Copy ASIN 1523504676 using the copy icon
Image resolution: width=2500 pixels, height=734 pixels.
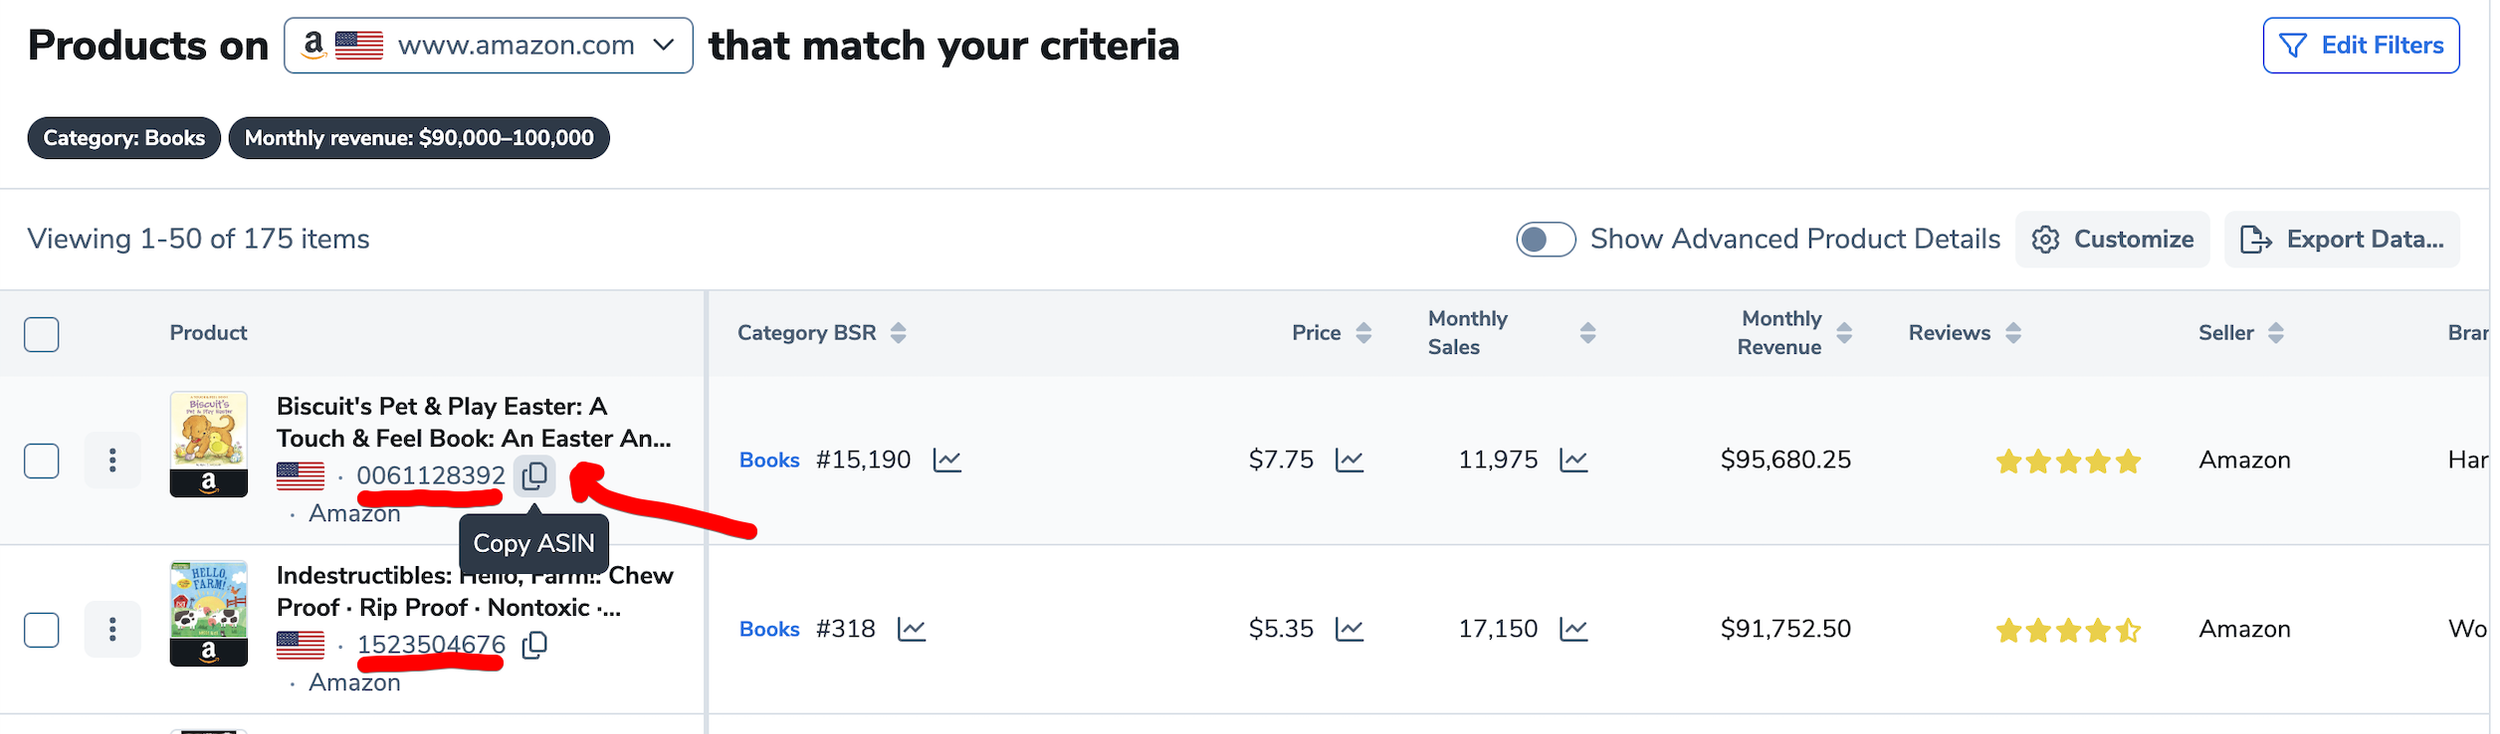(535, 645)
